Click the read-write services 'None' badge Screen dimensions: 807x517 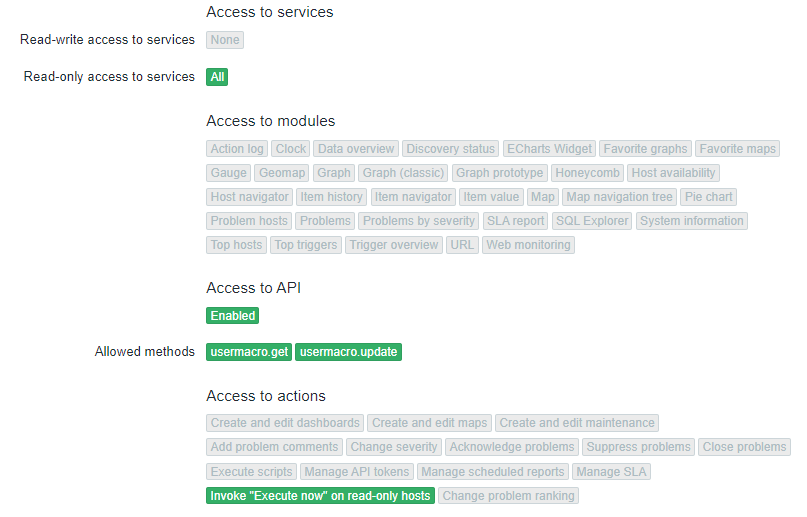point(225,40)
